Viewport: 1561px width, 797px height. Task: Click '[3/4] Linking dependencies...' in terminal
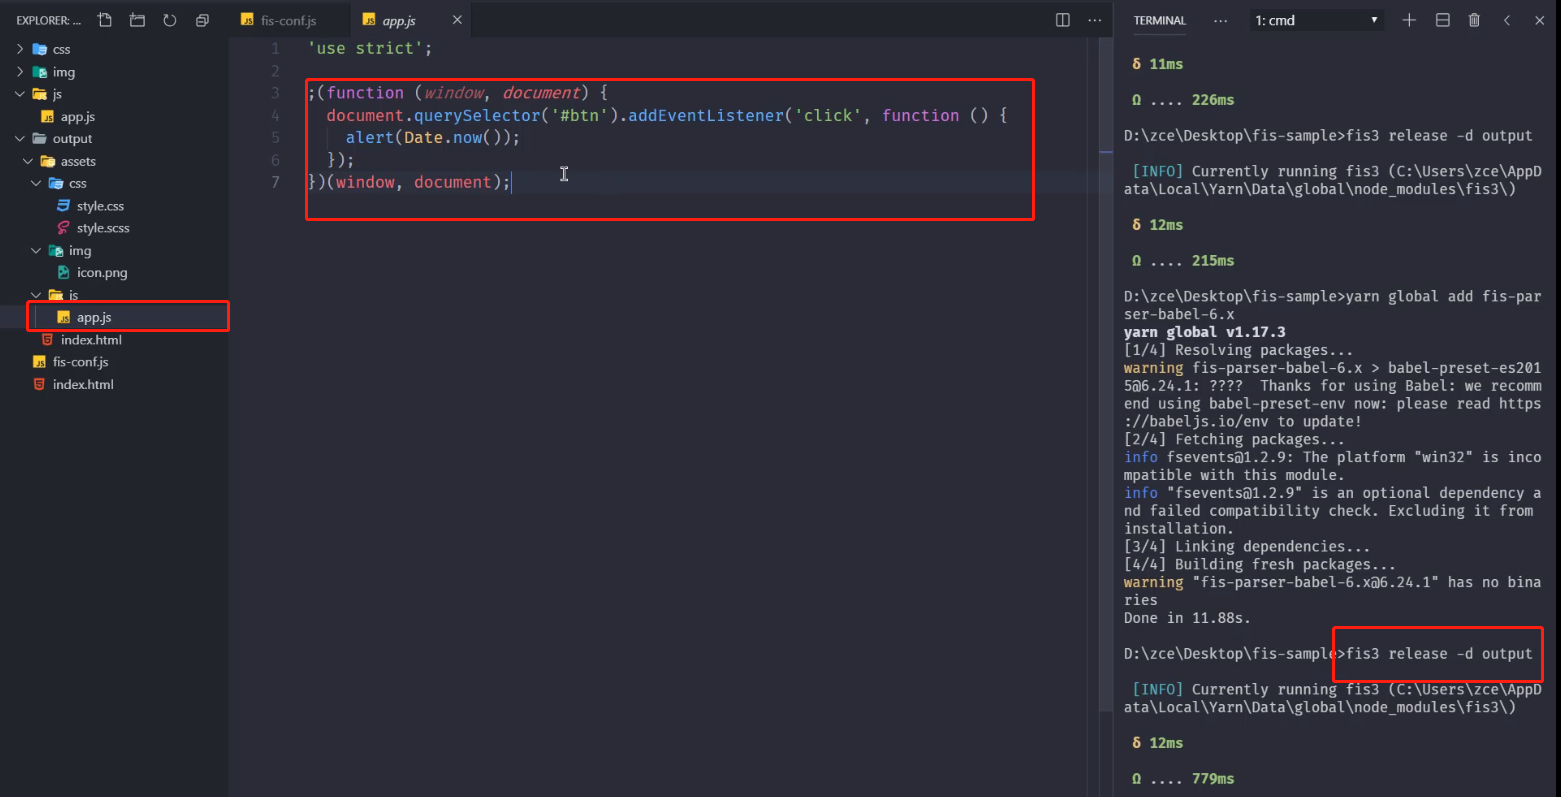click(1247, 547)
